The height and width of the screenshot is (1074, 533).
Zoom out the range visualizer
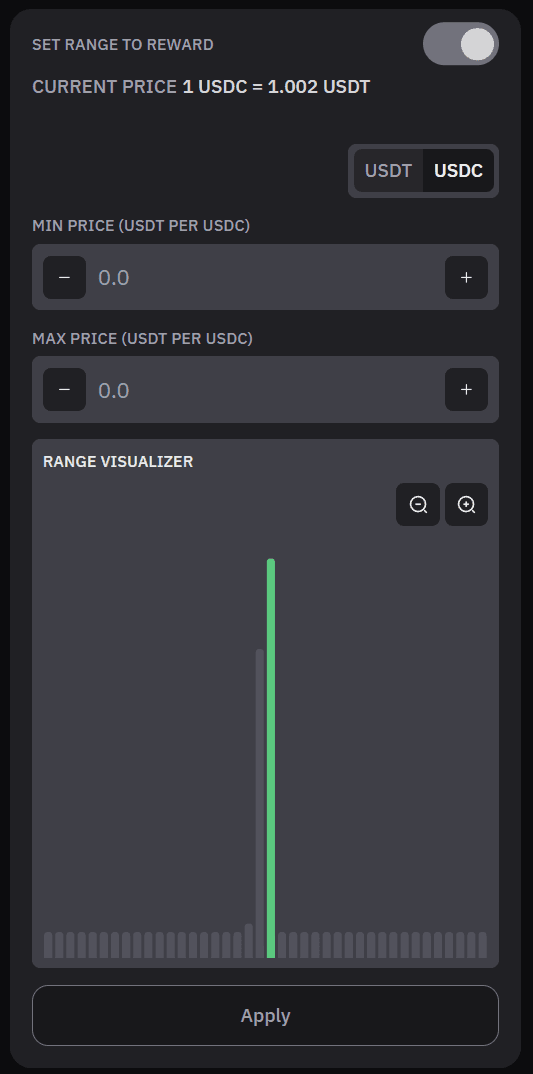pos(418,505)
